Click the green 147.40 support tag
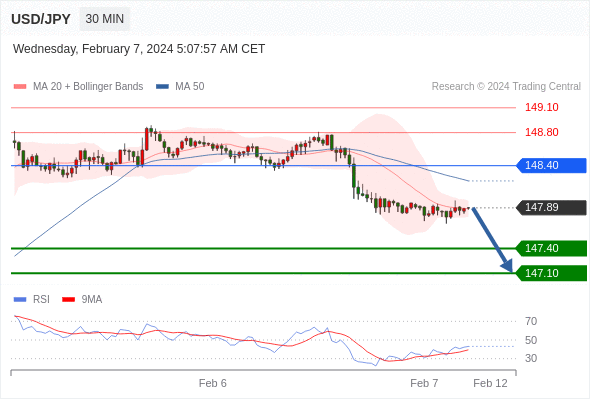This screenshot has height=400, width=590. point(551,248)
